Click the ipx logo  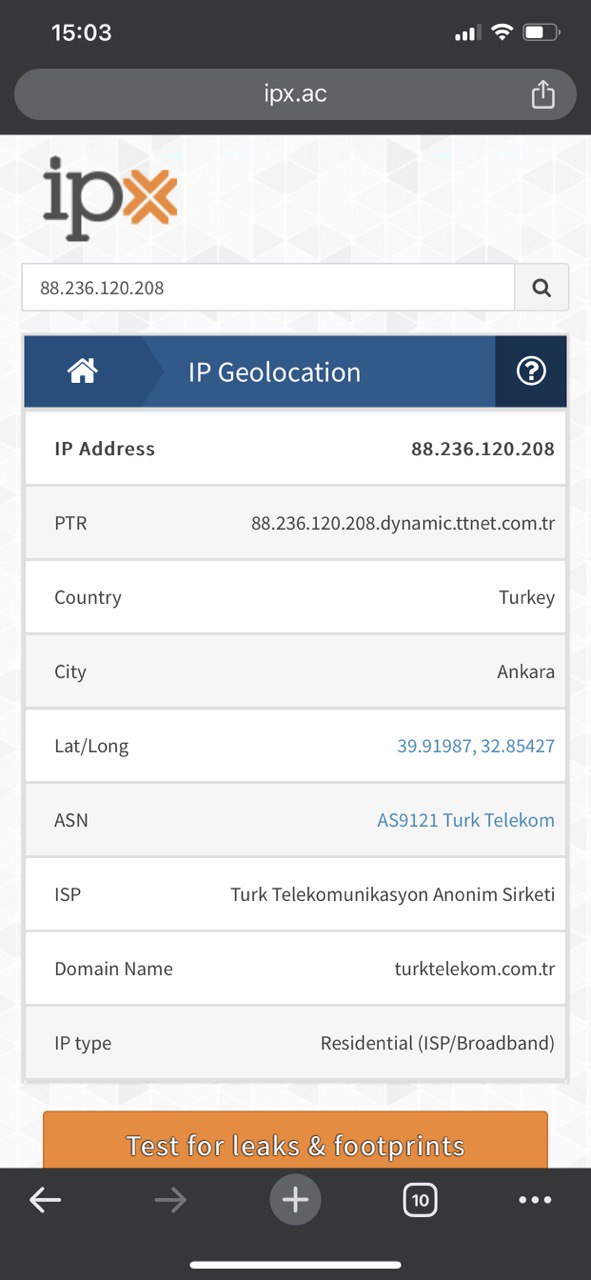click(110, 198)
